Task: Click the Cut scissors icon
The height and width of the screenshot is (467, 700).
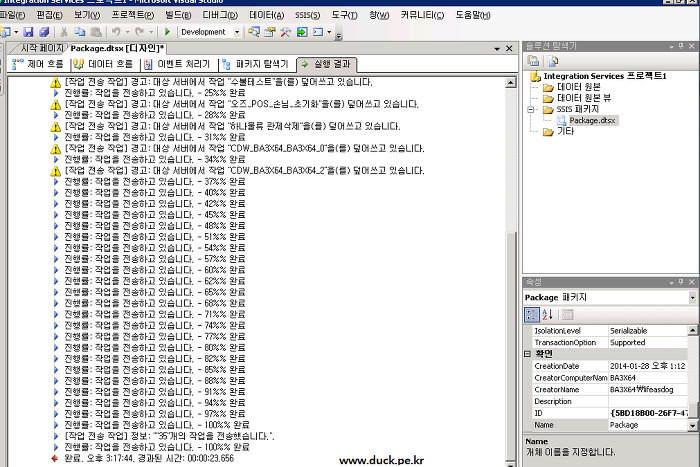Action: tap(64, 32)
